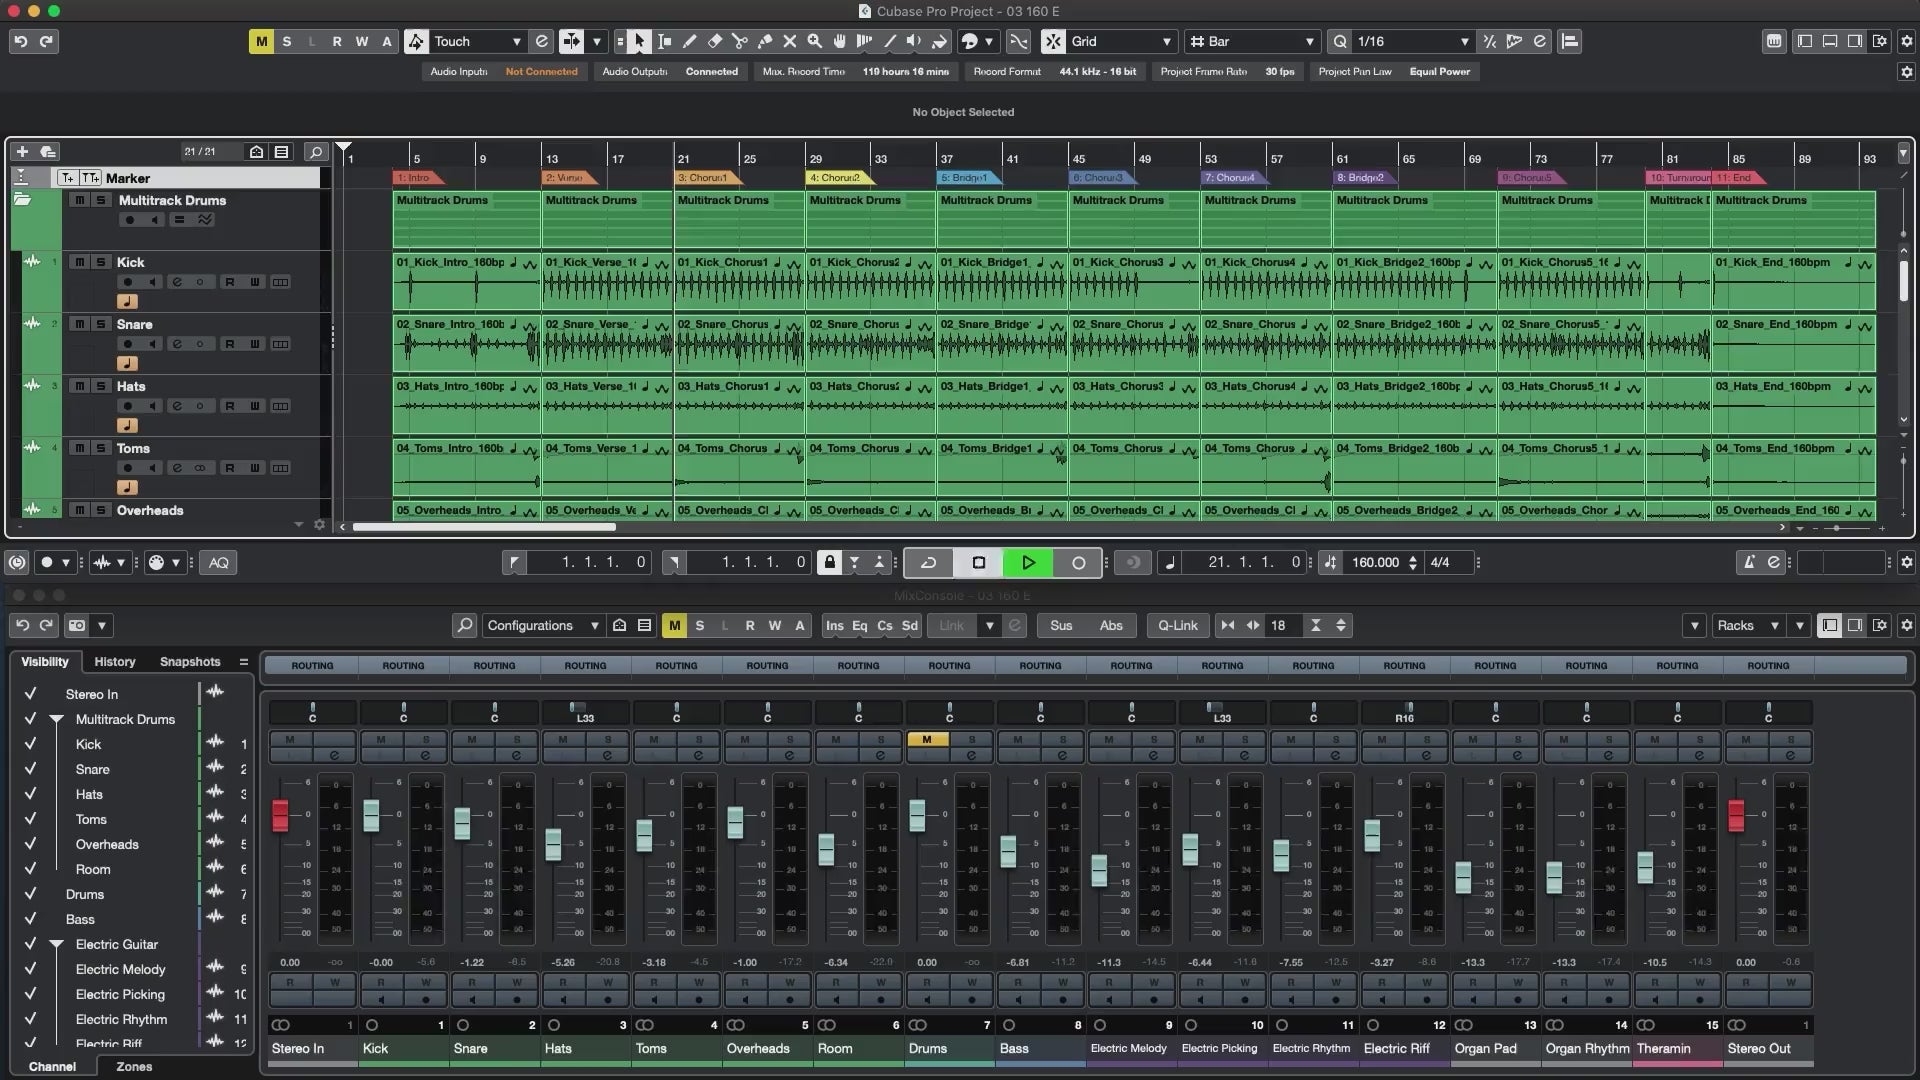The width and height of the screenshot is (1920, 1080).
Task: Mute the Kick track
Action: [79, 262]
